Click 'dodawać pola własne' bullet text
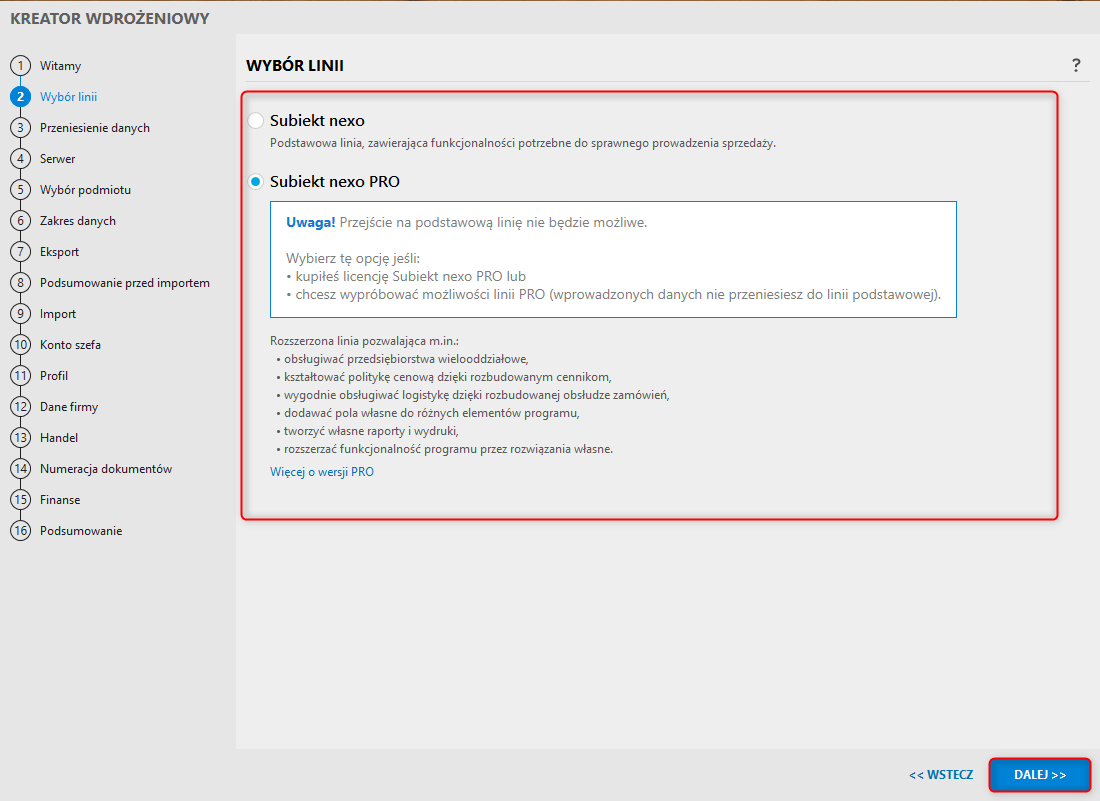1100x801 pixels. click(x=431, y=413)
